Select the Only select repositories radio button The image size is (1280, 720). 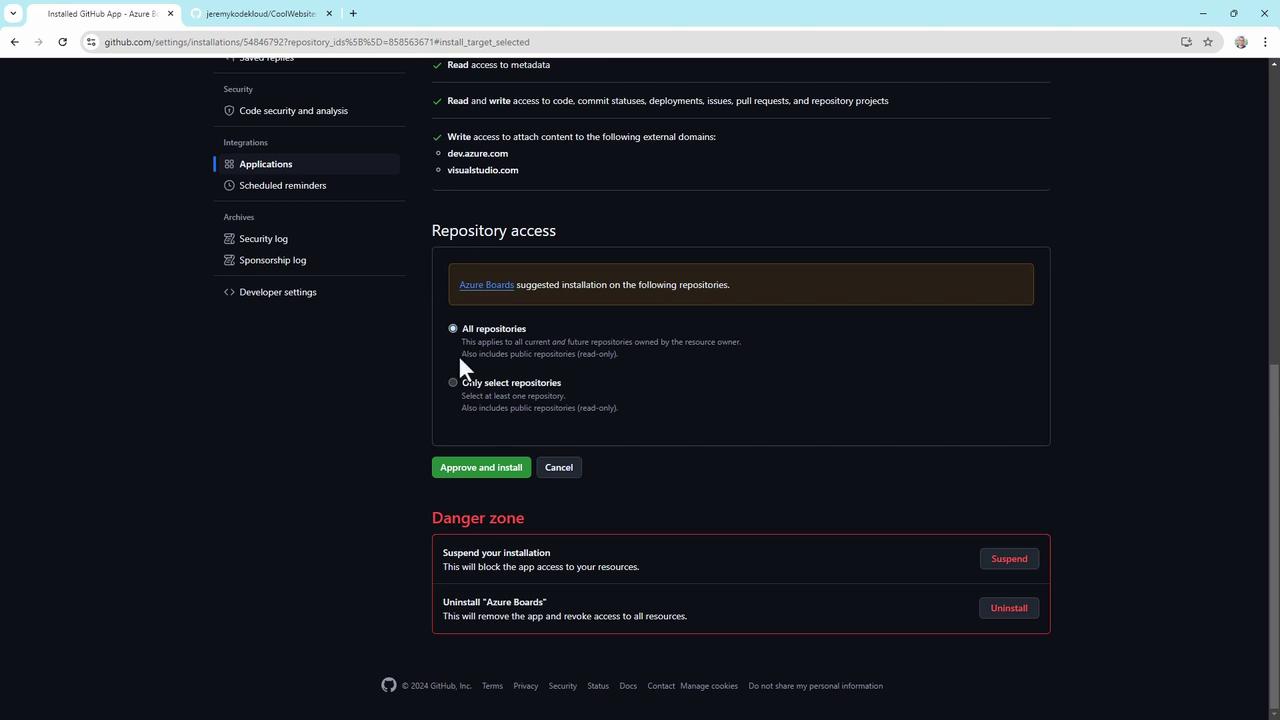pyautogui.click(x=453, y=382)
